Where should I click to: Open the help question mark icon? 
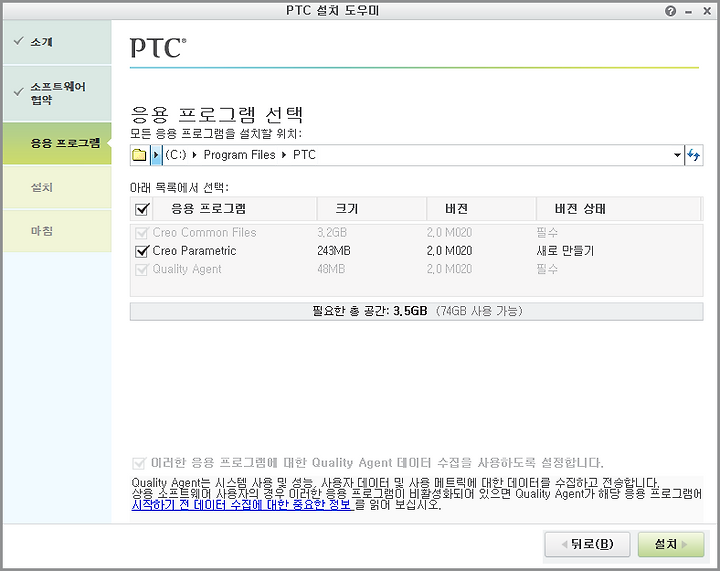coord(670,11)
